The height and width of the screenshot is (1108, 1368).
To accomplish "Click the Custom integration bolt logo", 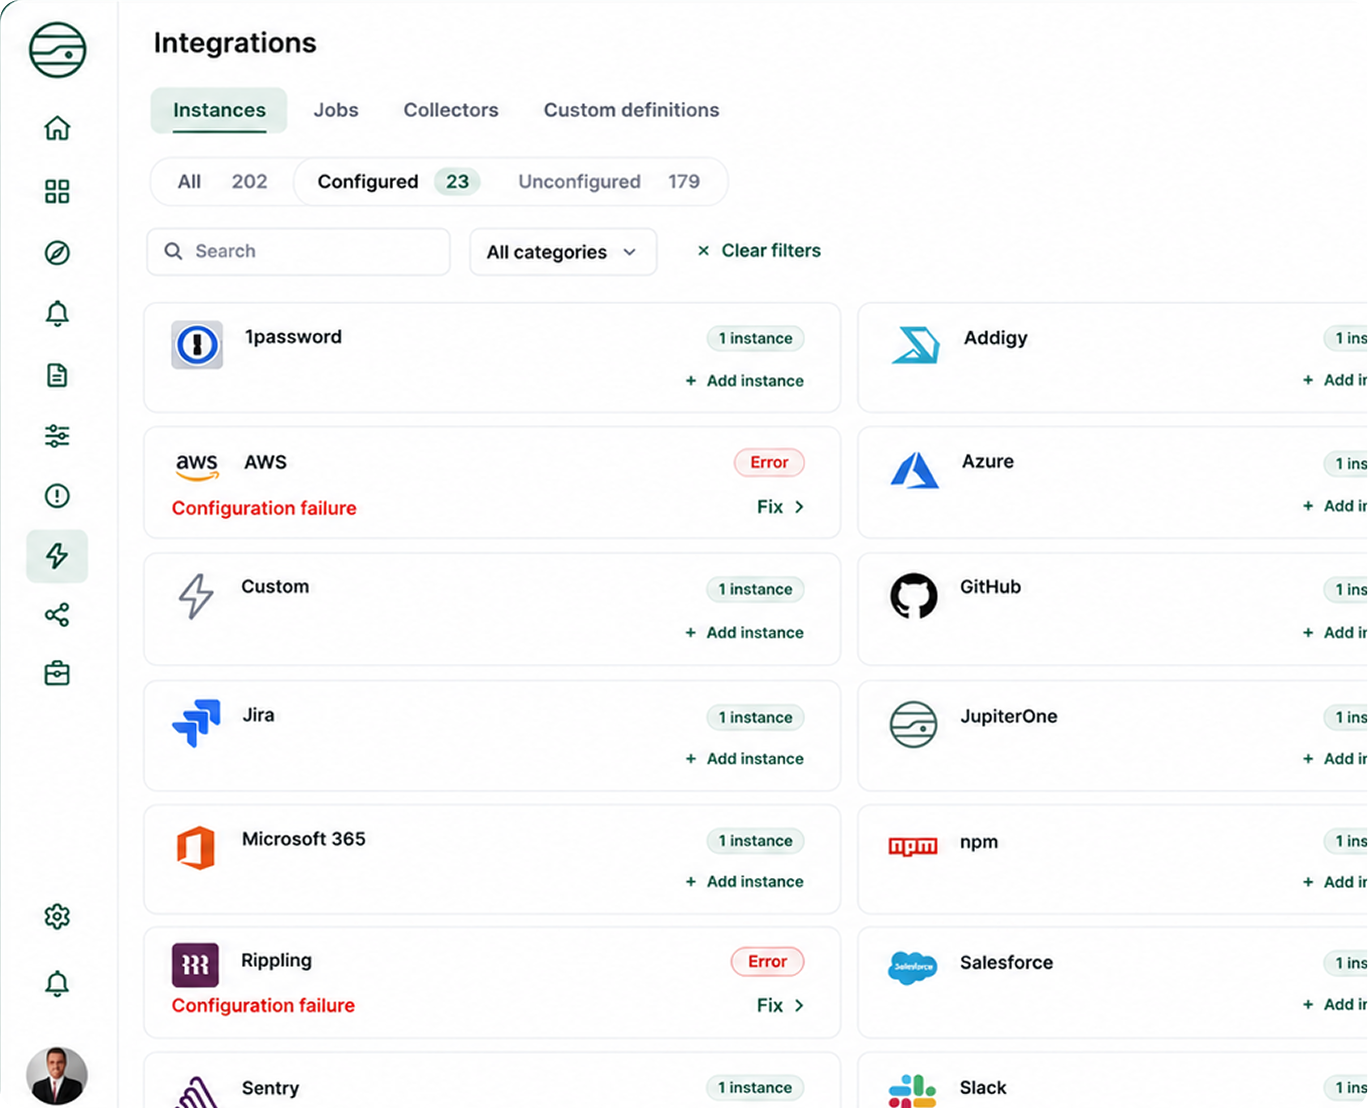I will [x=196, y=596].
